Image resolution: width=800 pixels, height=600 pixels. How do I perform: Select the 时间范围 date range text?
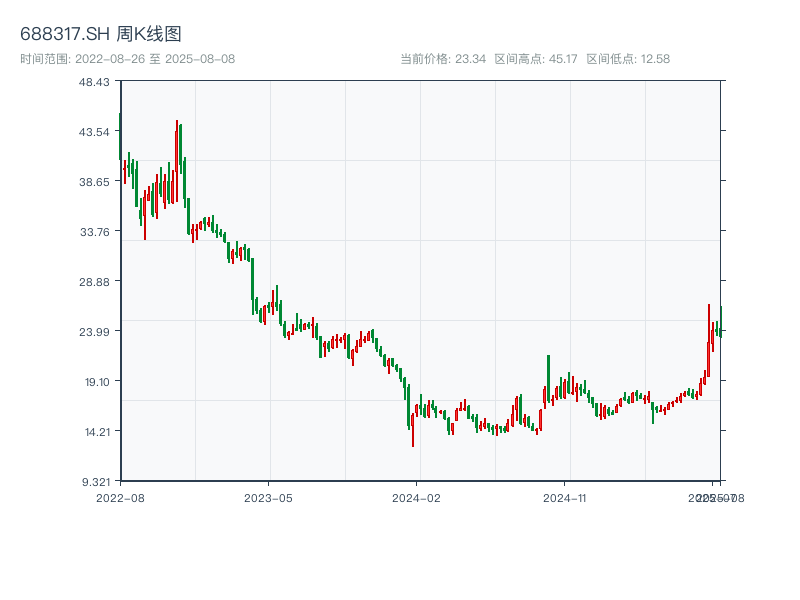coord(128,59)
